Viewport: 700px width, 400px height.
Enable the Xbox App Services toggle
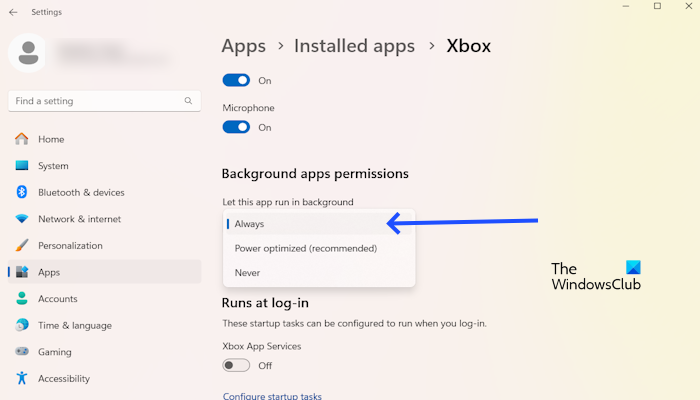coord(236,365)
